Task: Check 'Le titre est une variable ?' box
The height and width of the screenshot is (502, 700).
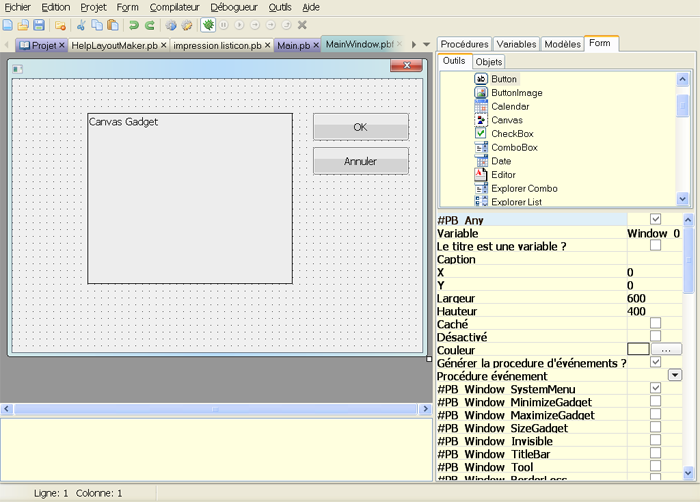Action: coord(656,245)
